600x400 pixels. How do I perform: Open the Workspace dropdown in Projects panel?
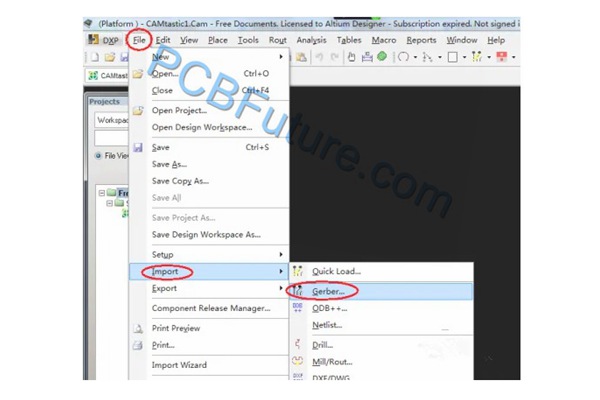[108, 120]
